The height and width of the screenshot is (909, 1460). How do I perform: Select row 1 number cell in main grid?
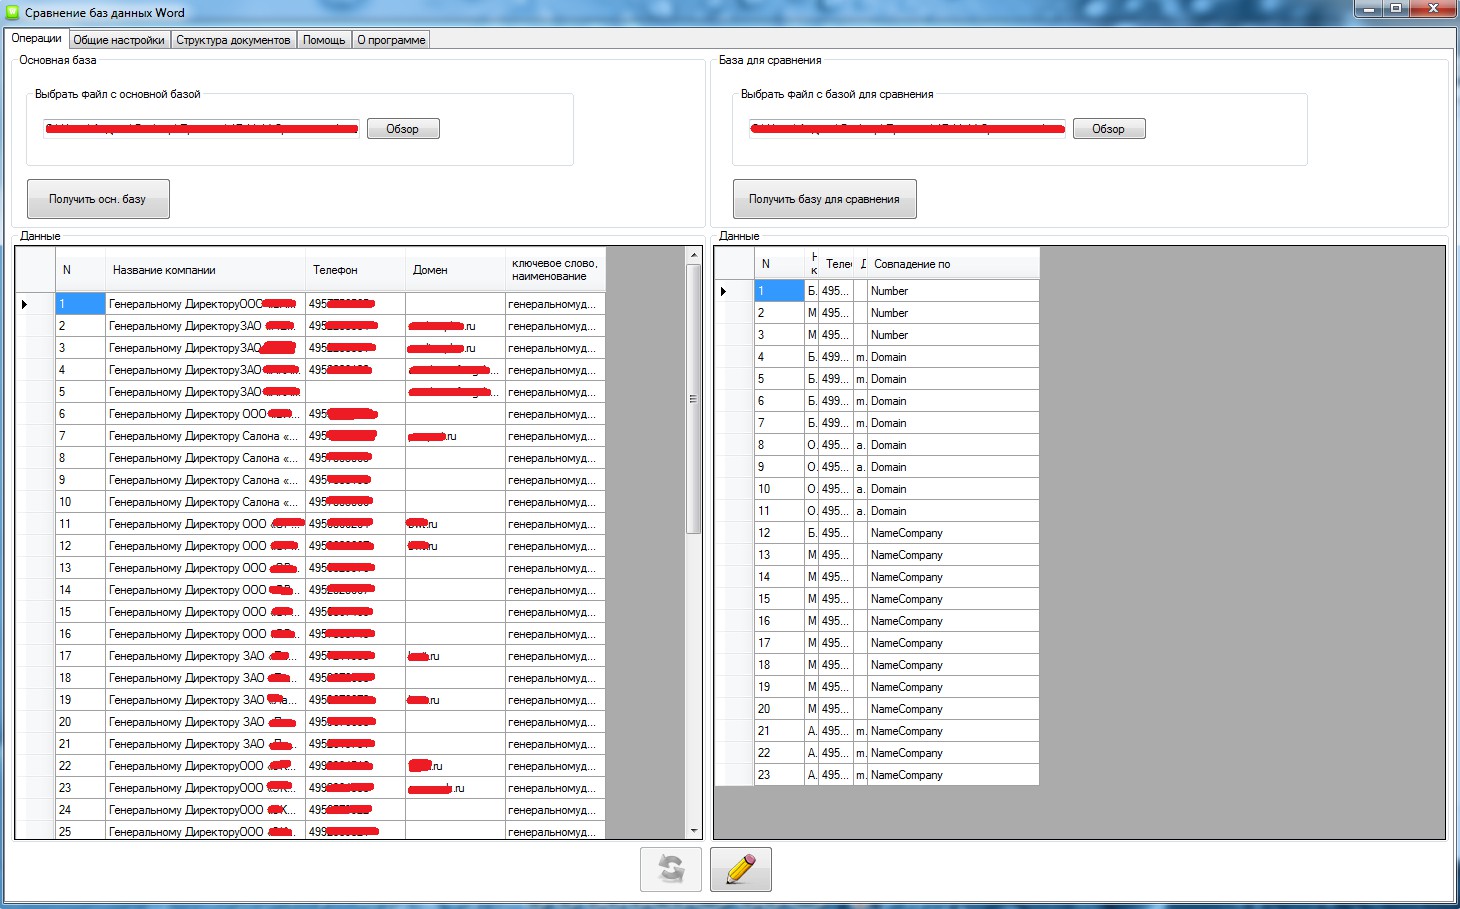(80, 304)
